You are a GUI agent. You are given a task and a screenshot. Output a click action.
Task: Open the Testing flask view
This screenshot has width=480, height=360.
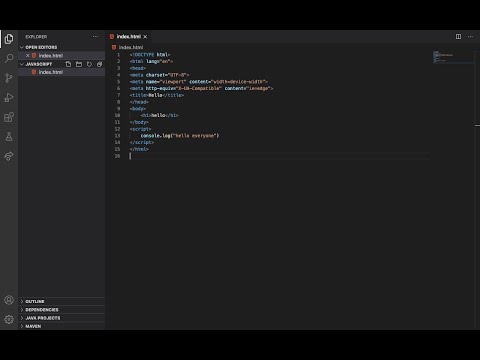pos(9,136)
